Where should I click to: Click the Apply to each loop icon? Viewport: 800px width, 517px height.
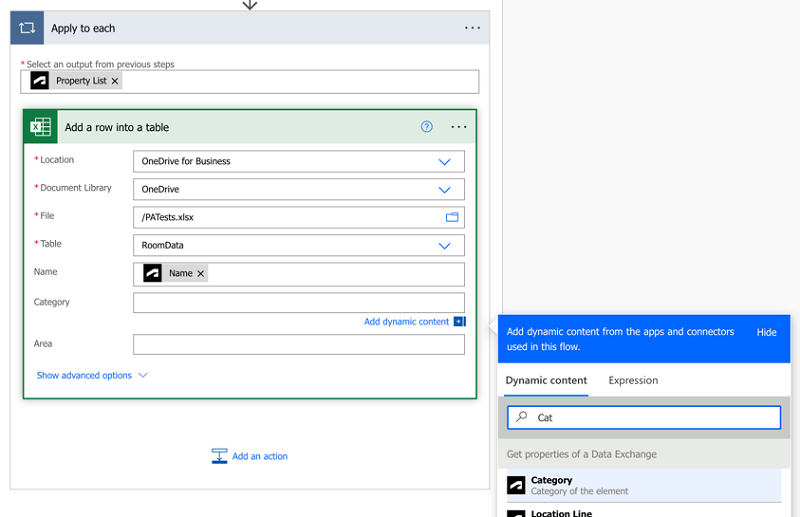(27, 28)
